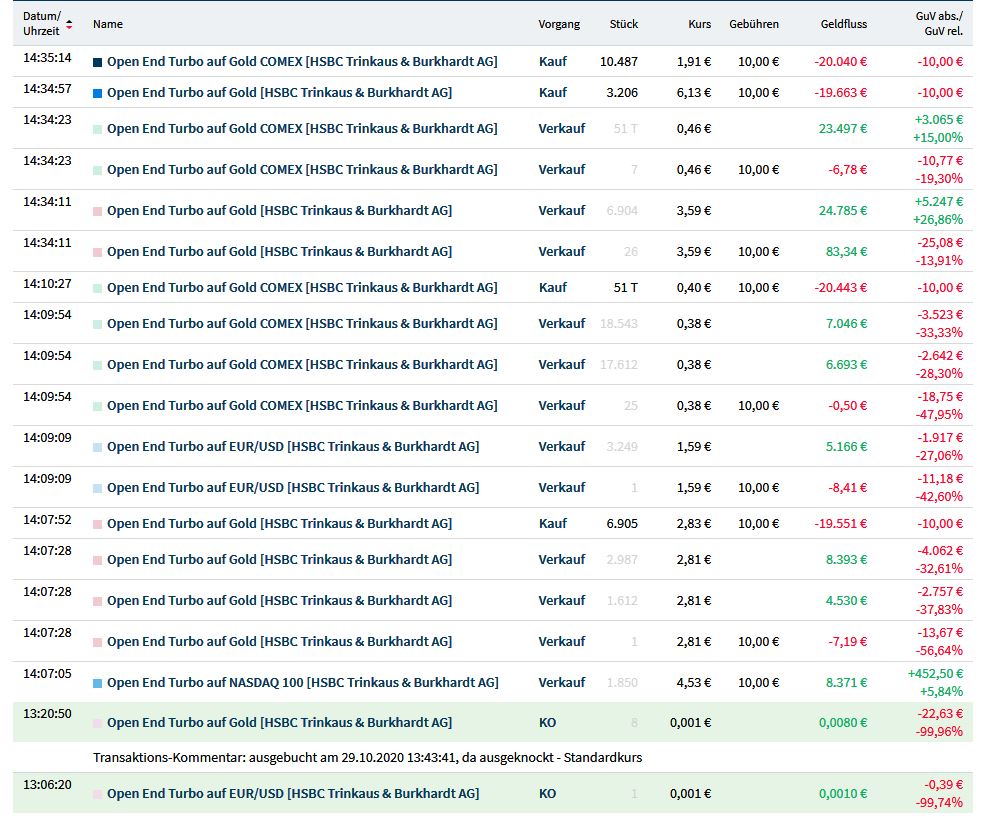Image resolution: width=982 pixels, height=821 pixels.
Task: Click the Kurs column header
Action: coord(699,24)
